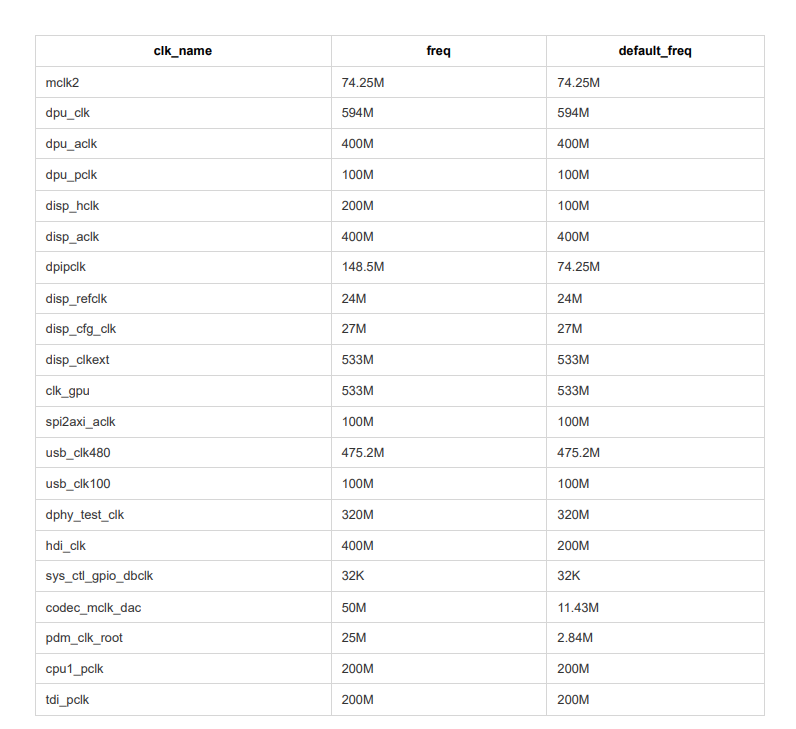Click the freq column header
Screen dimensions: 796x729
tap(438, 51)
